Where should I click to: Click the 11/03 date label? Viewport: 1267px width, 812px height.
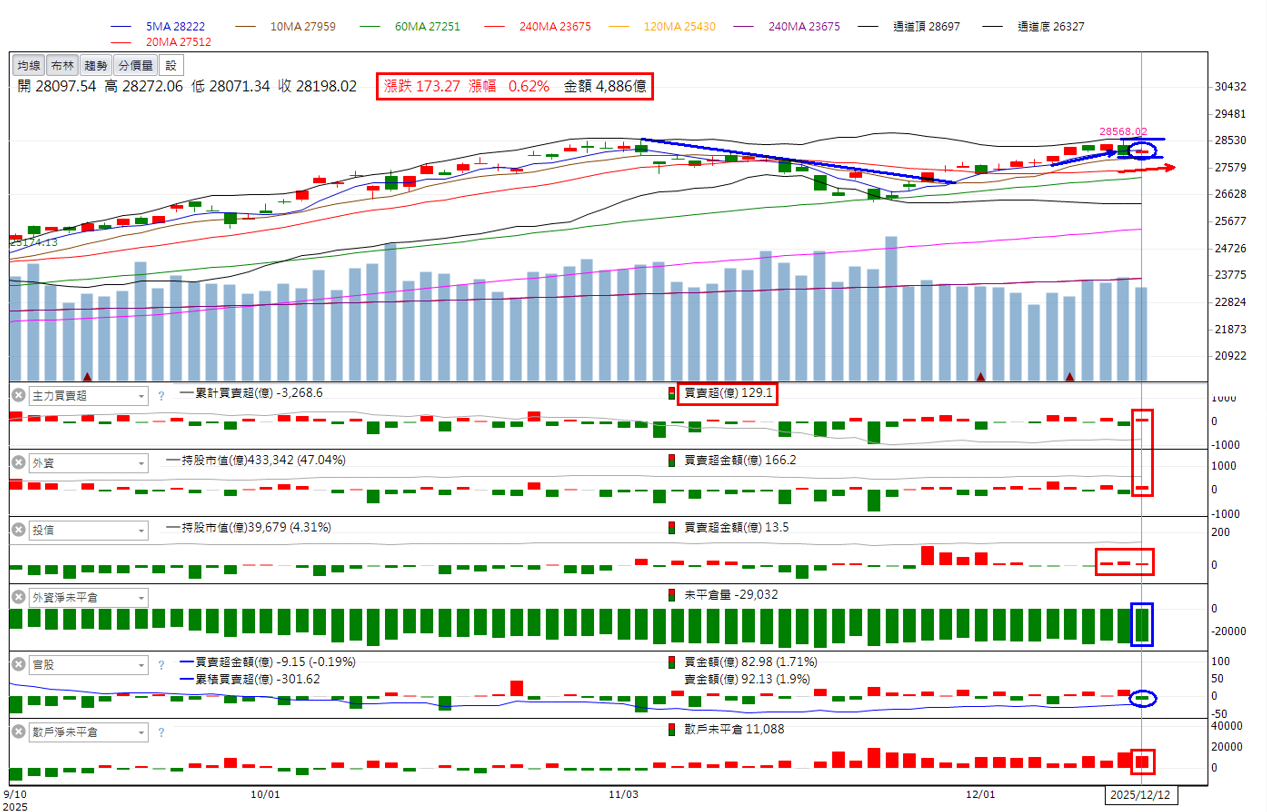tap(623, 795)
